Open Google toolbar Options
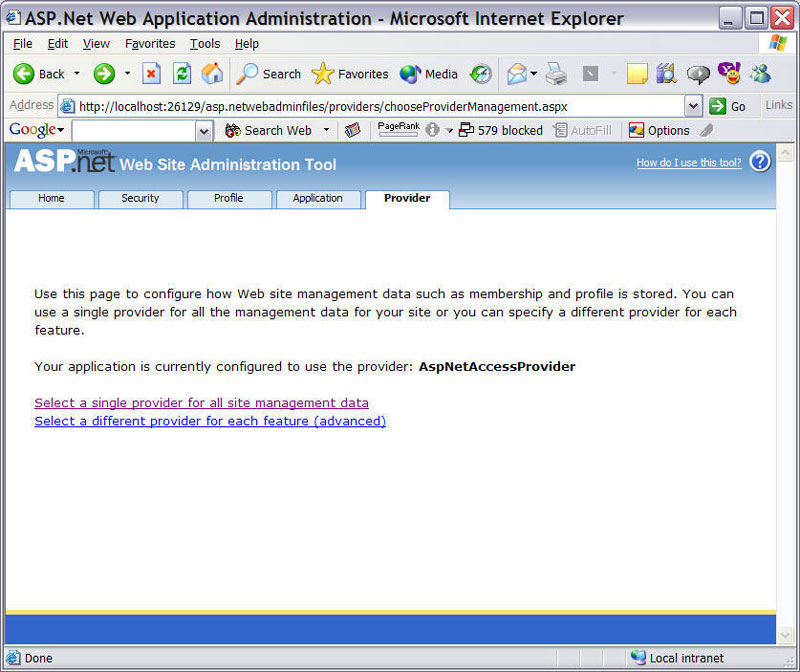Screen dimensions: 800x672 (659, 131)
